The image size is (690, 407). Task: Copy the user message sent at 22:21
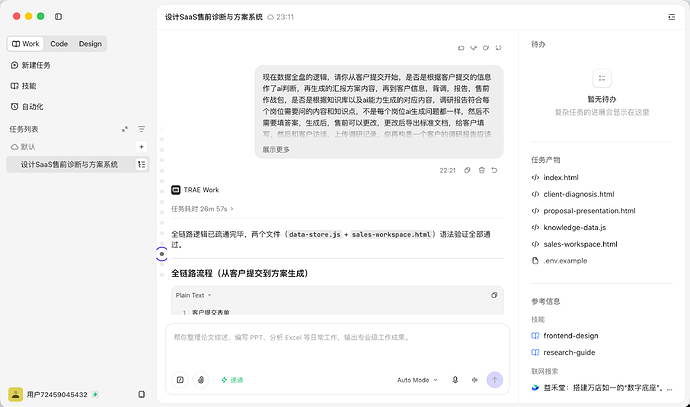point(467,170)
